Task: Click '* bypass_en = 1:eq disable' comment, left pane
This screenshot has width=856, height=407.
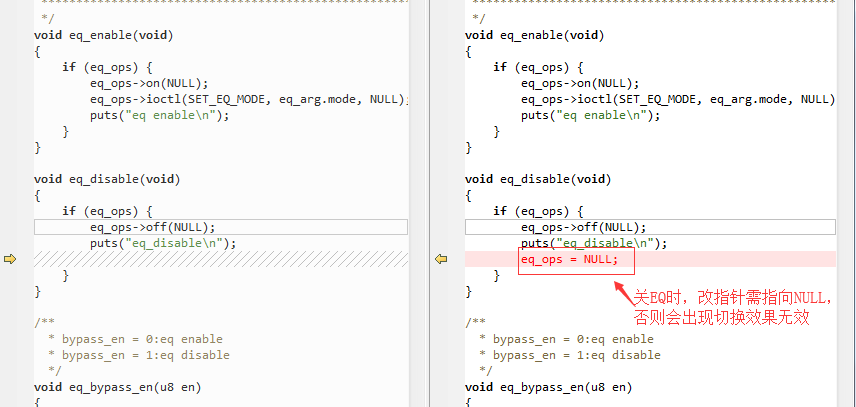Action: click(x=139, y=355)
